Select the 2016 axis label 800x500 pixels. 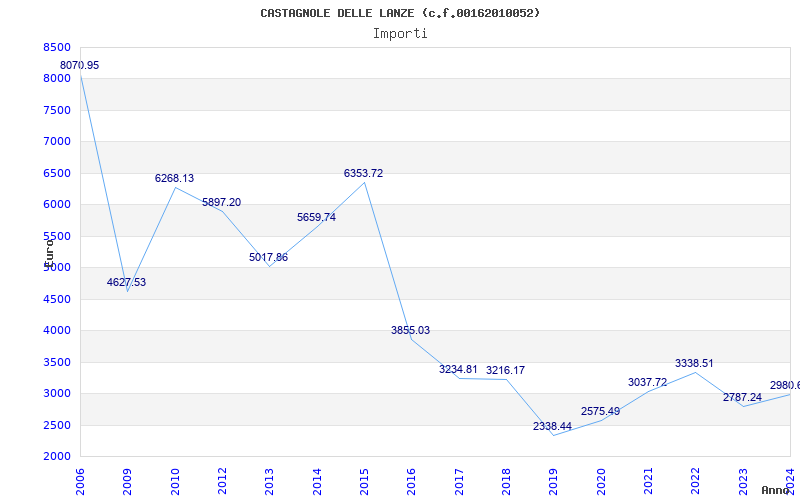point(412,482)
